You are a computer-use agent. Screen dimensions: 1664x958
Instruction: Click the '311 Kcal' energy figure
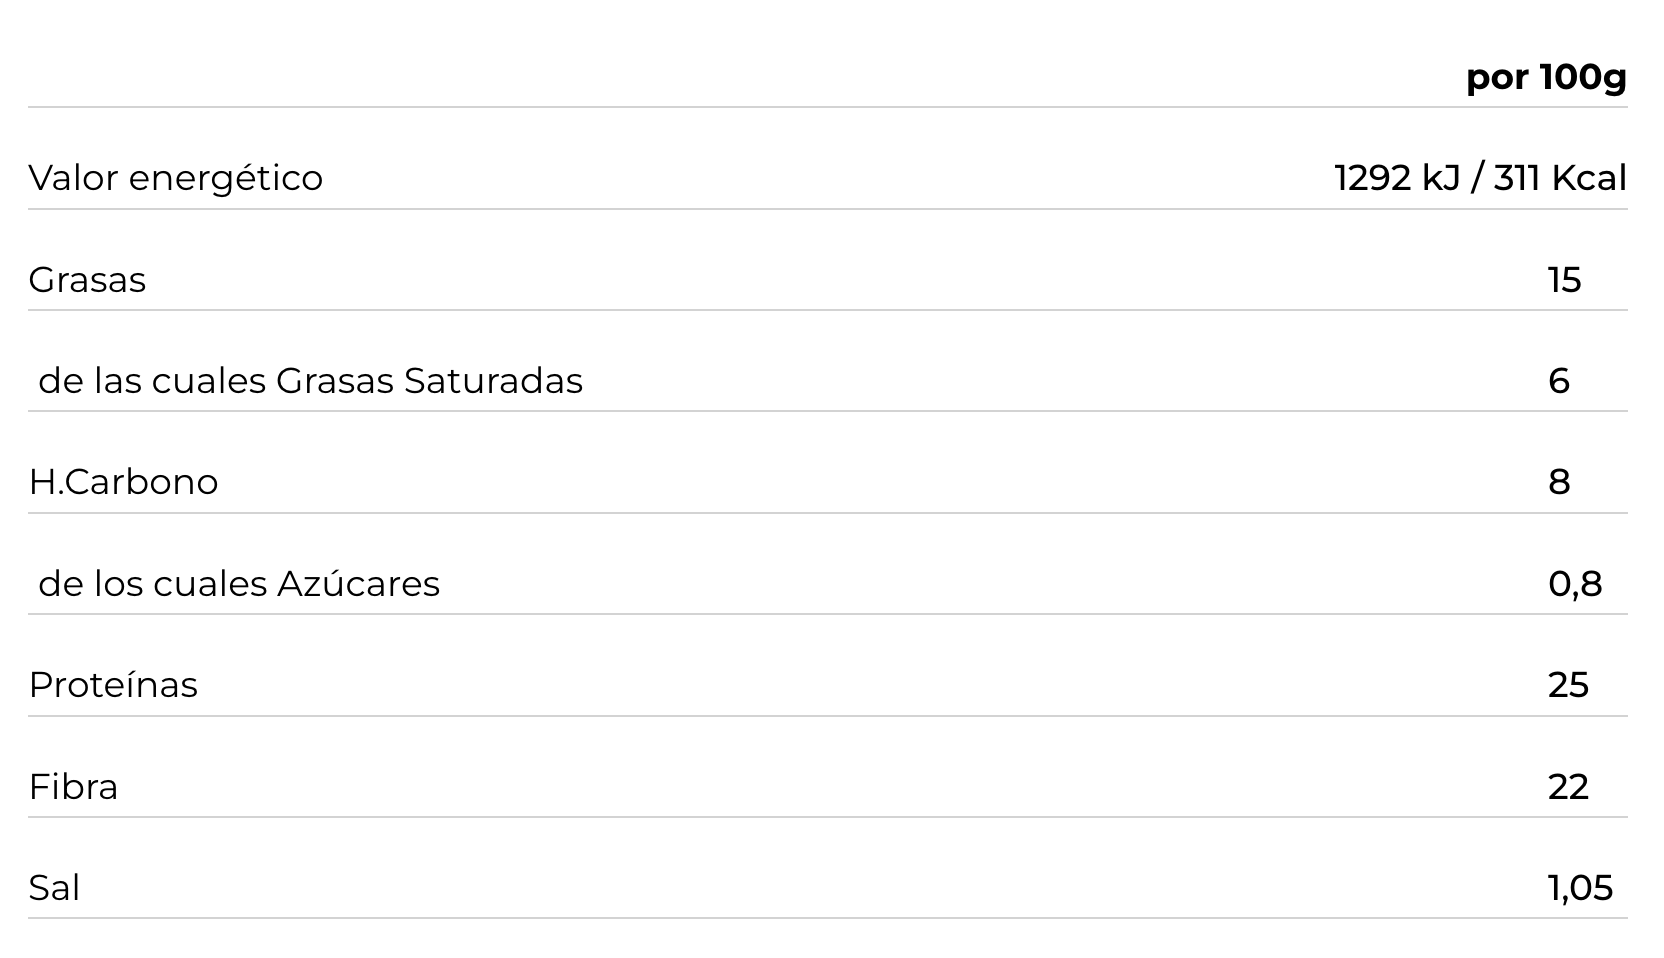click(1560, 178)
